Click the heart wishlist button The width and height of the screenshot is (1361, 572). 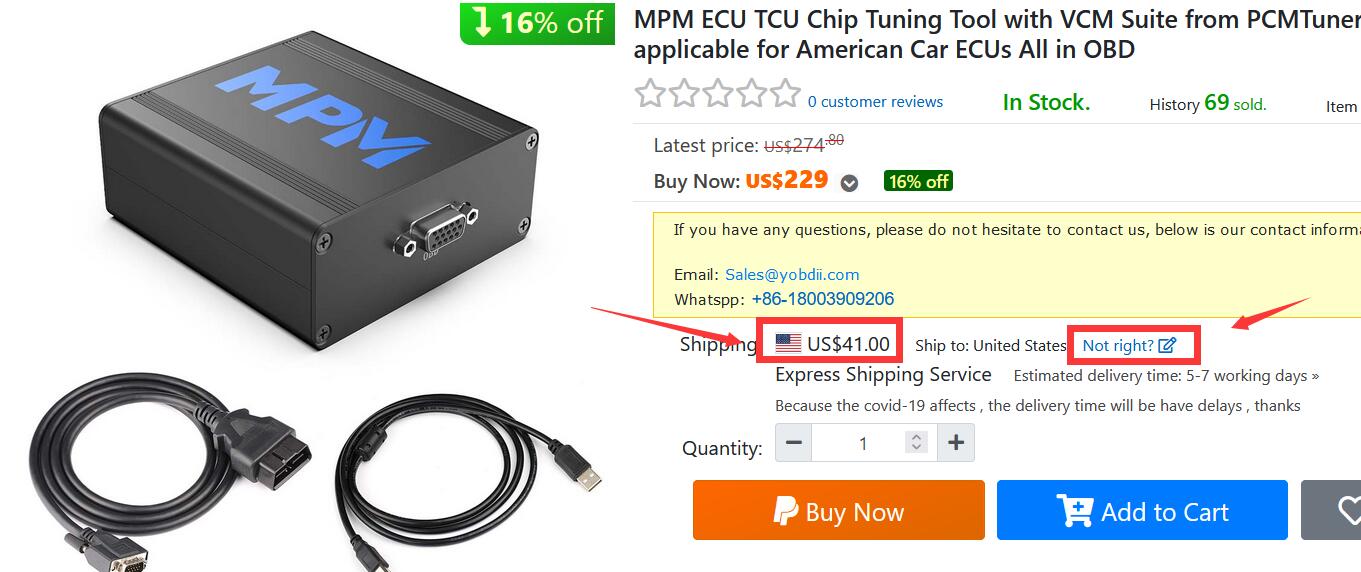pyautogui.click(x=1336, y=510)
